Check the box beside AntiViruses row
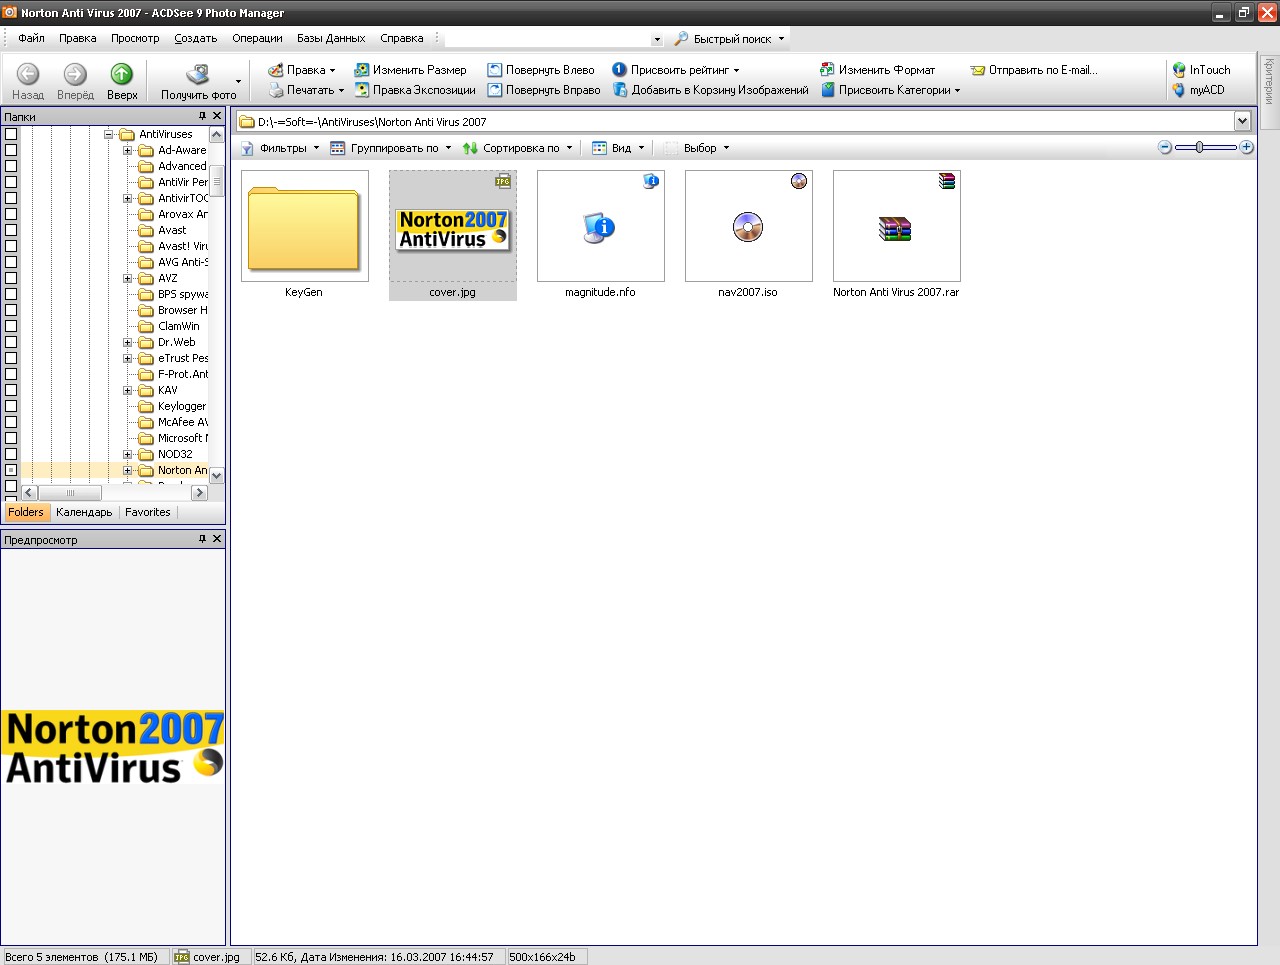The image size is (1280, 965). 11,134
